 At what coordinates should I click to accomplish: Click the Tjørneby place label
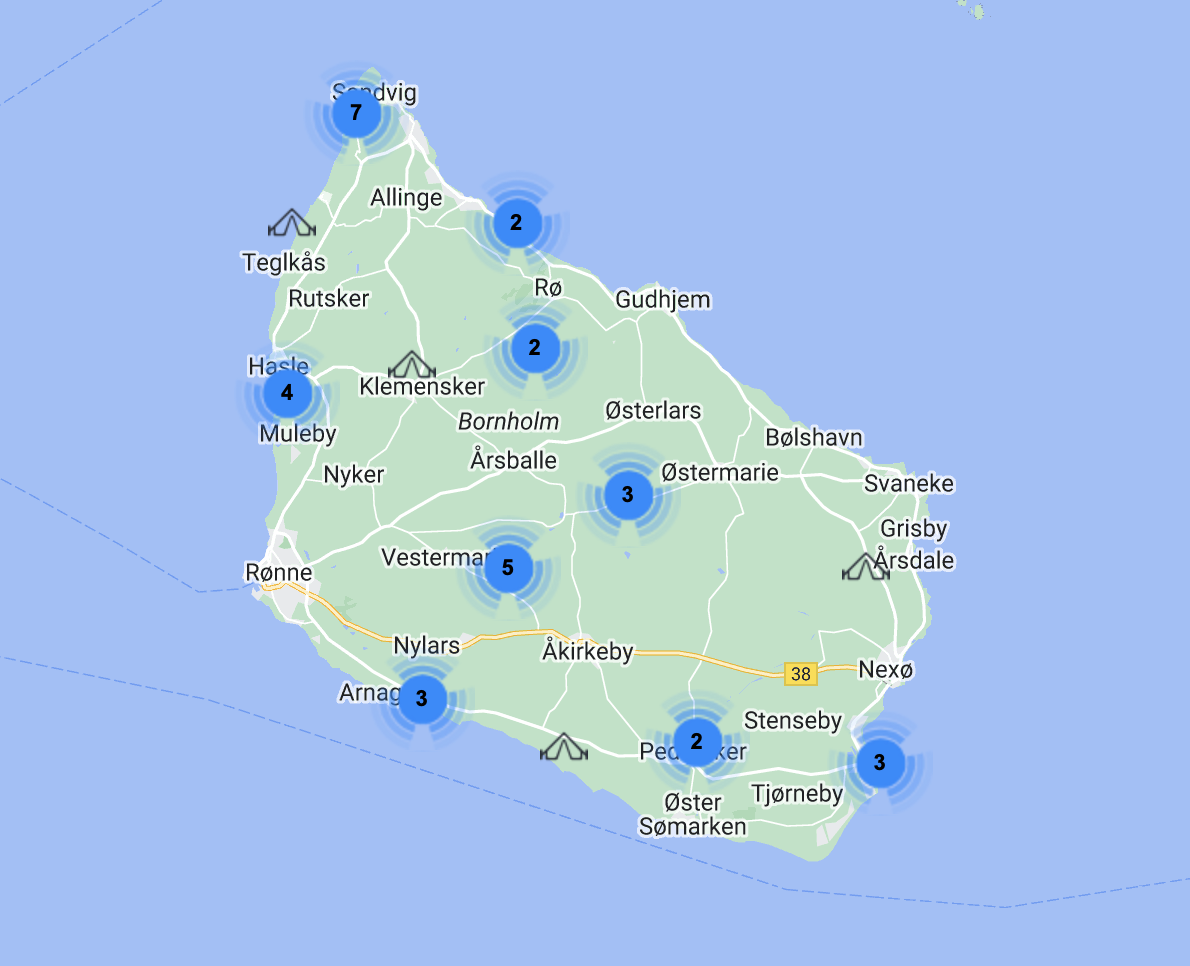click(x=797, y=794)
